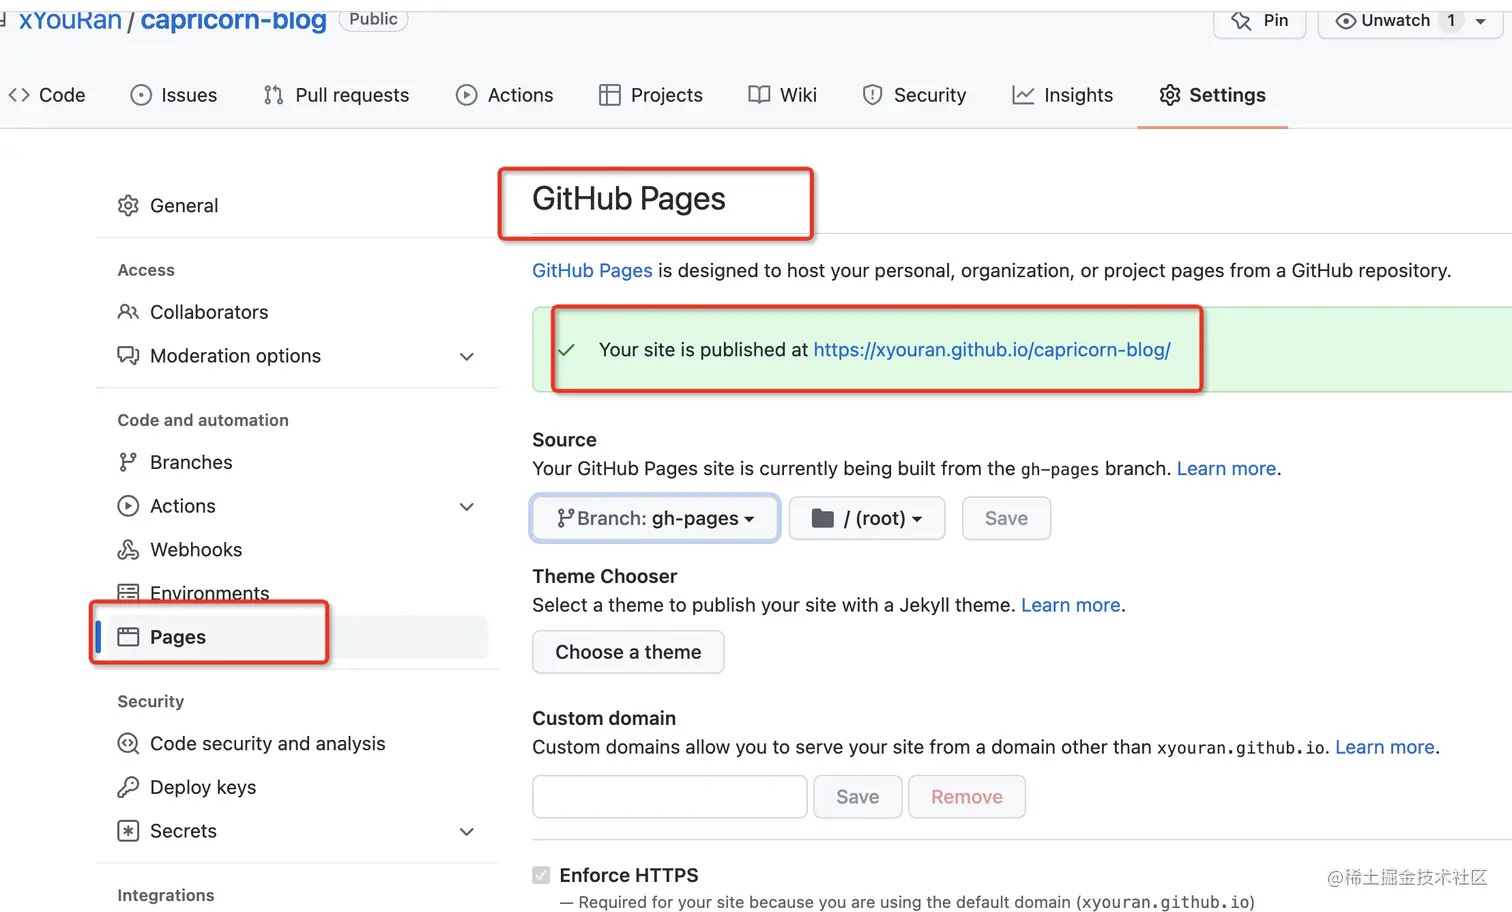
Task: Click the Secrets asterisk icon
Action: click(128, 831)
